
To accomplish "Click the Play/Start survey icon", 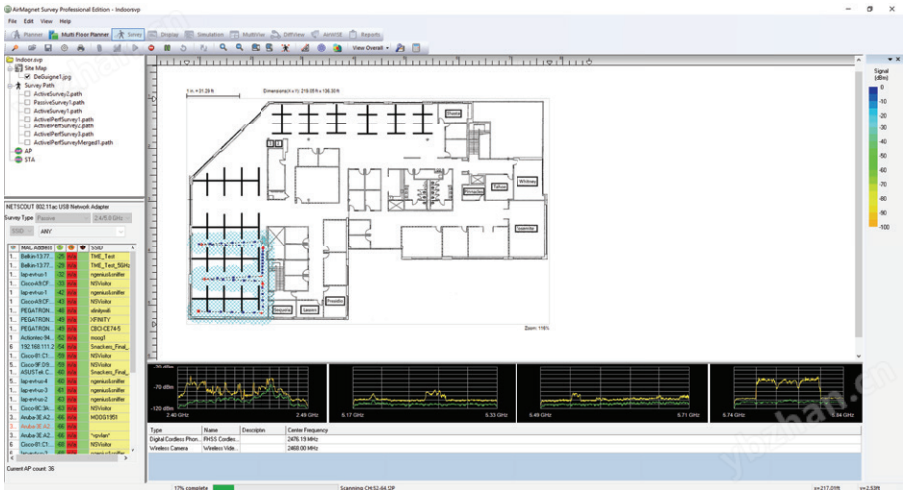I will coord(134,47).
